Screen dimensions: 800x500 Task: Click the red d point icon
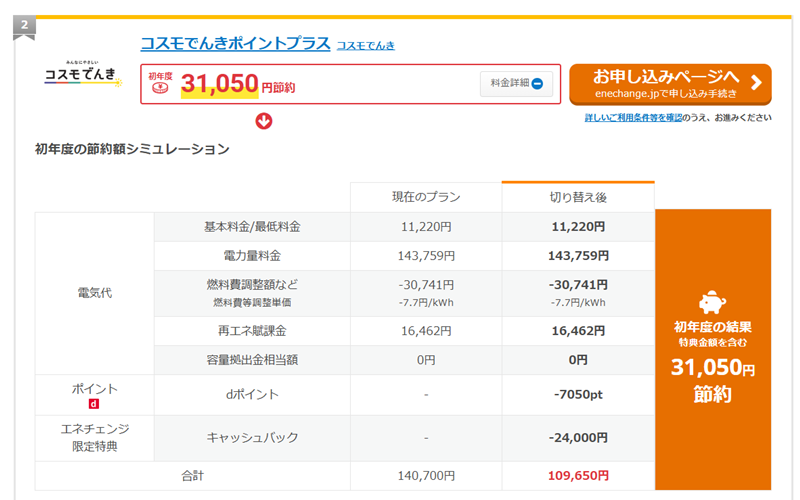click(94, 404)
